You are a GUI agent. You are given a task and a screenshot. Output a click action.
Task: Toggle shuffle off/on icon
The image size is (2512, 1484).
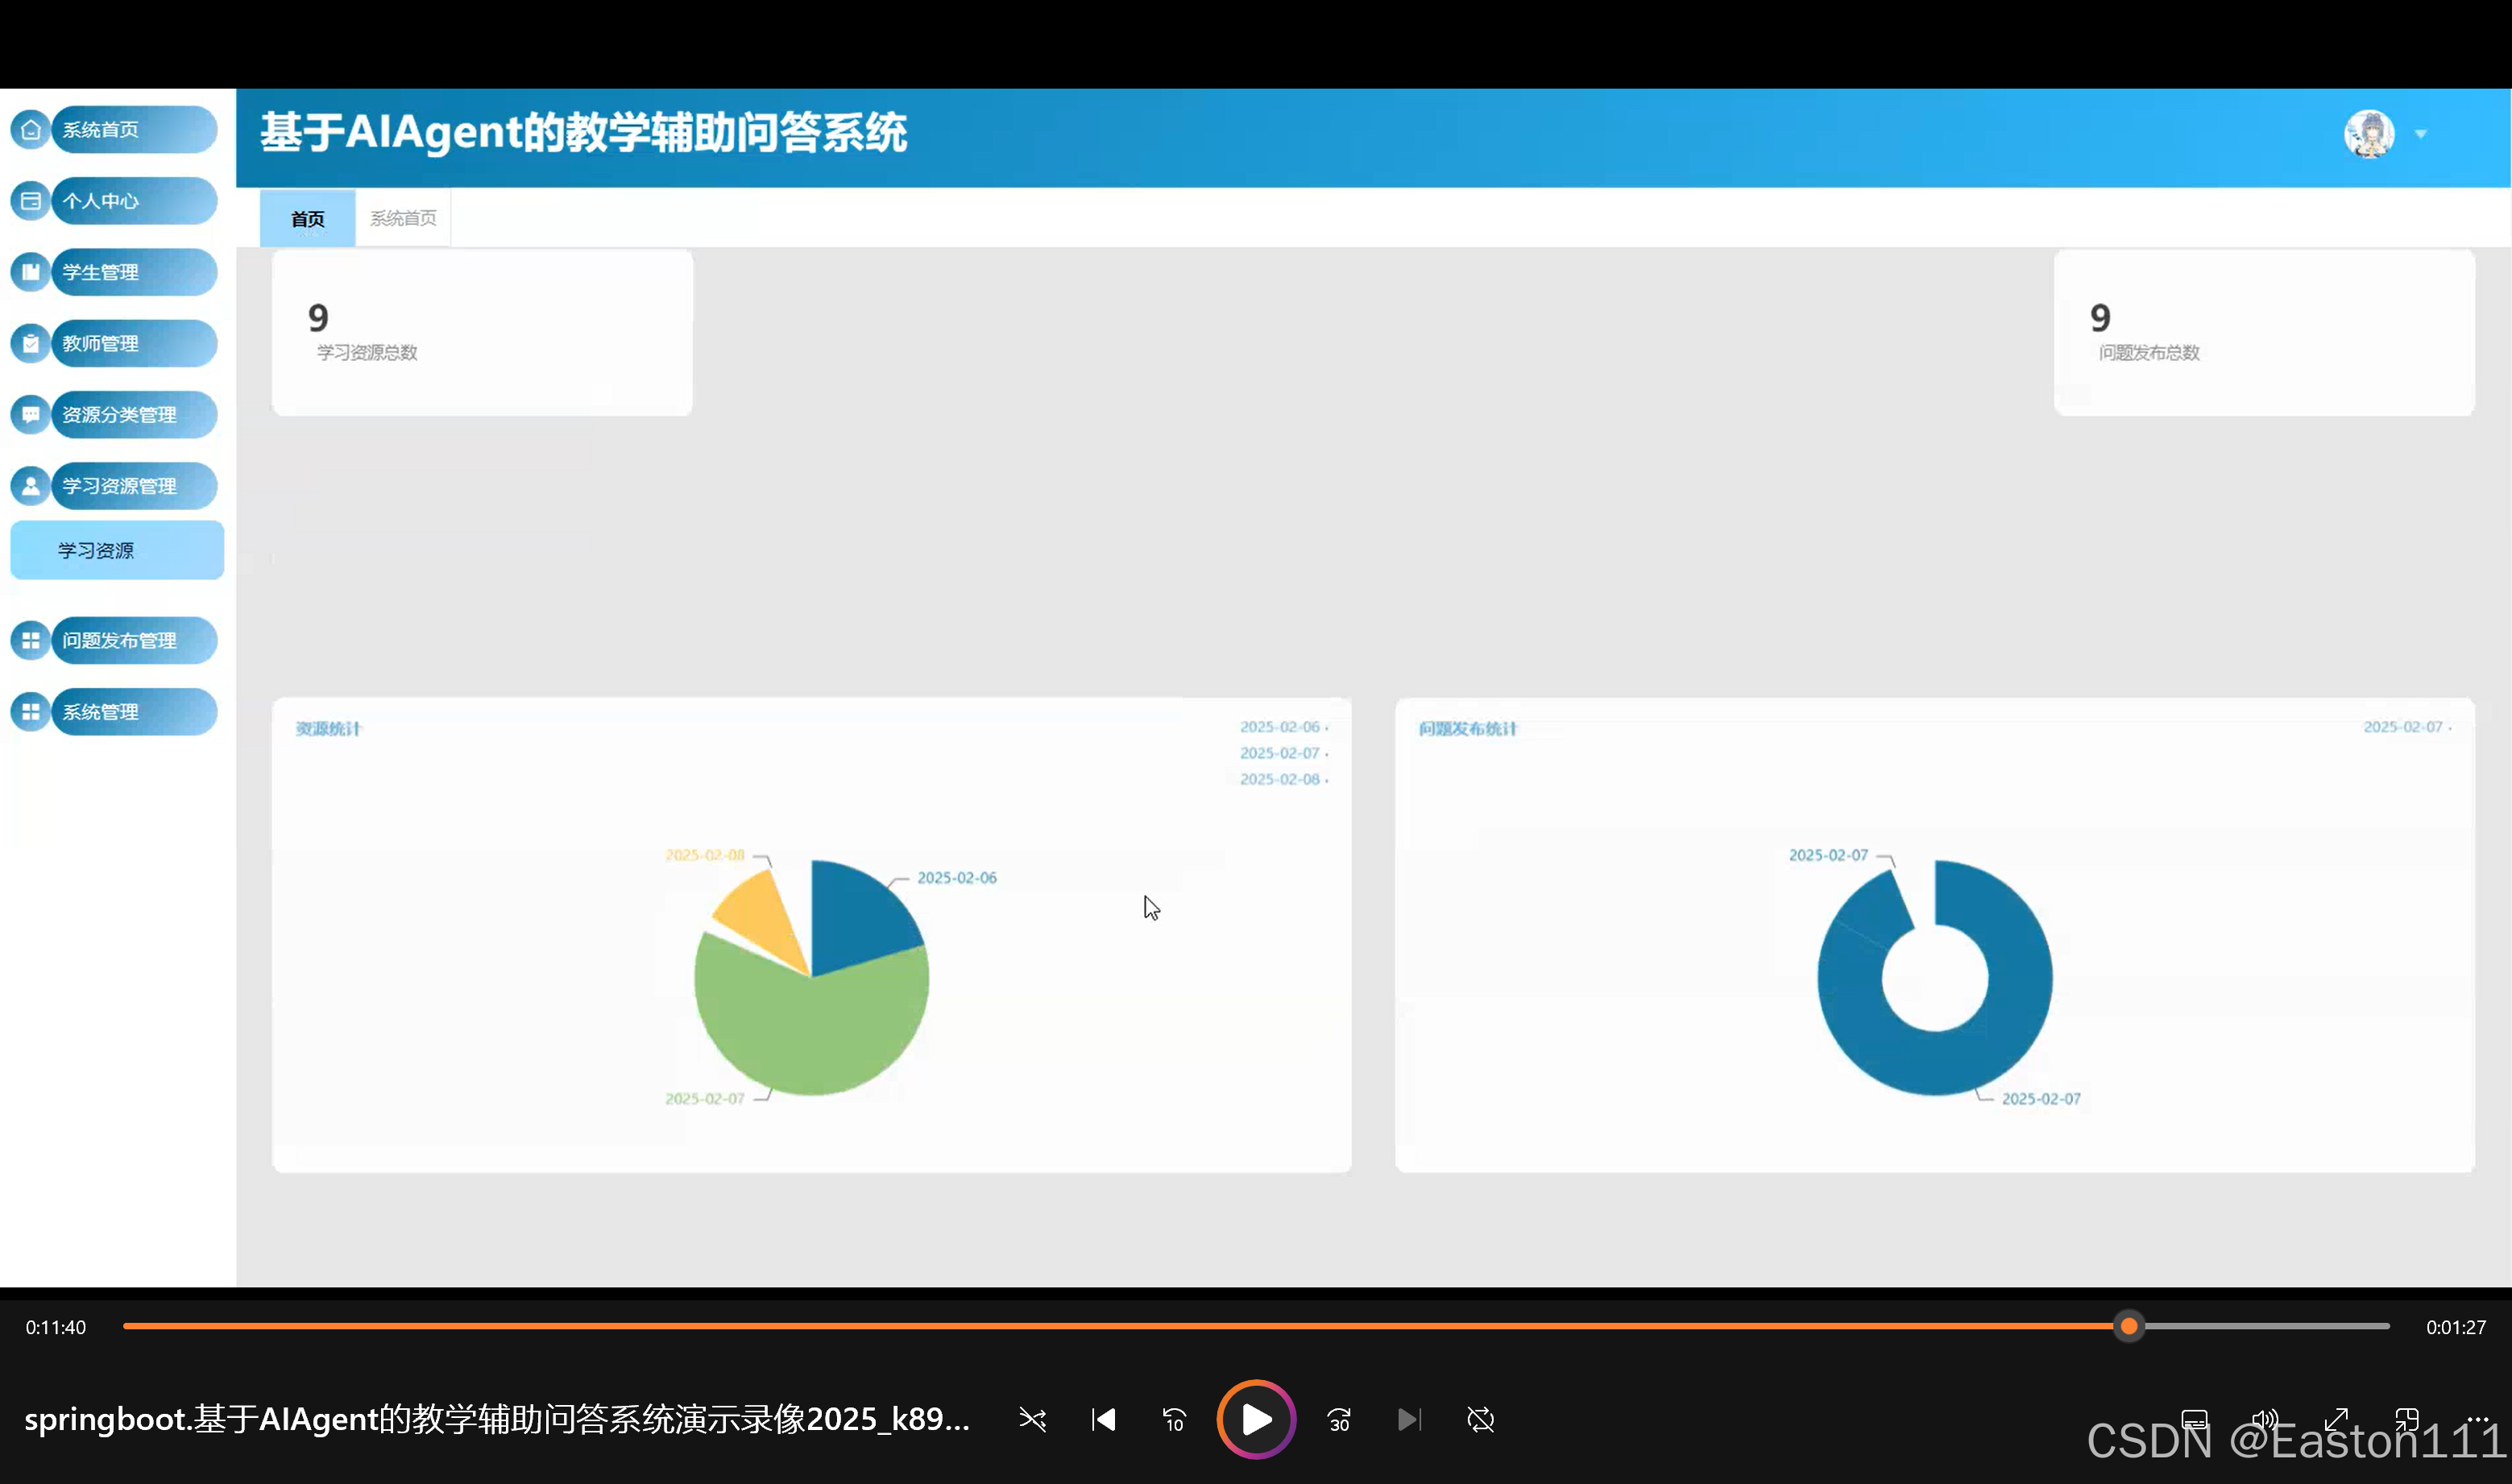click(1032, 1419)
